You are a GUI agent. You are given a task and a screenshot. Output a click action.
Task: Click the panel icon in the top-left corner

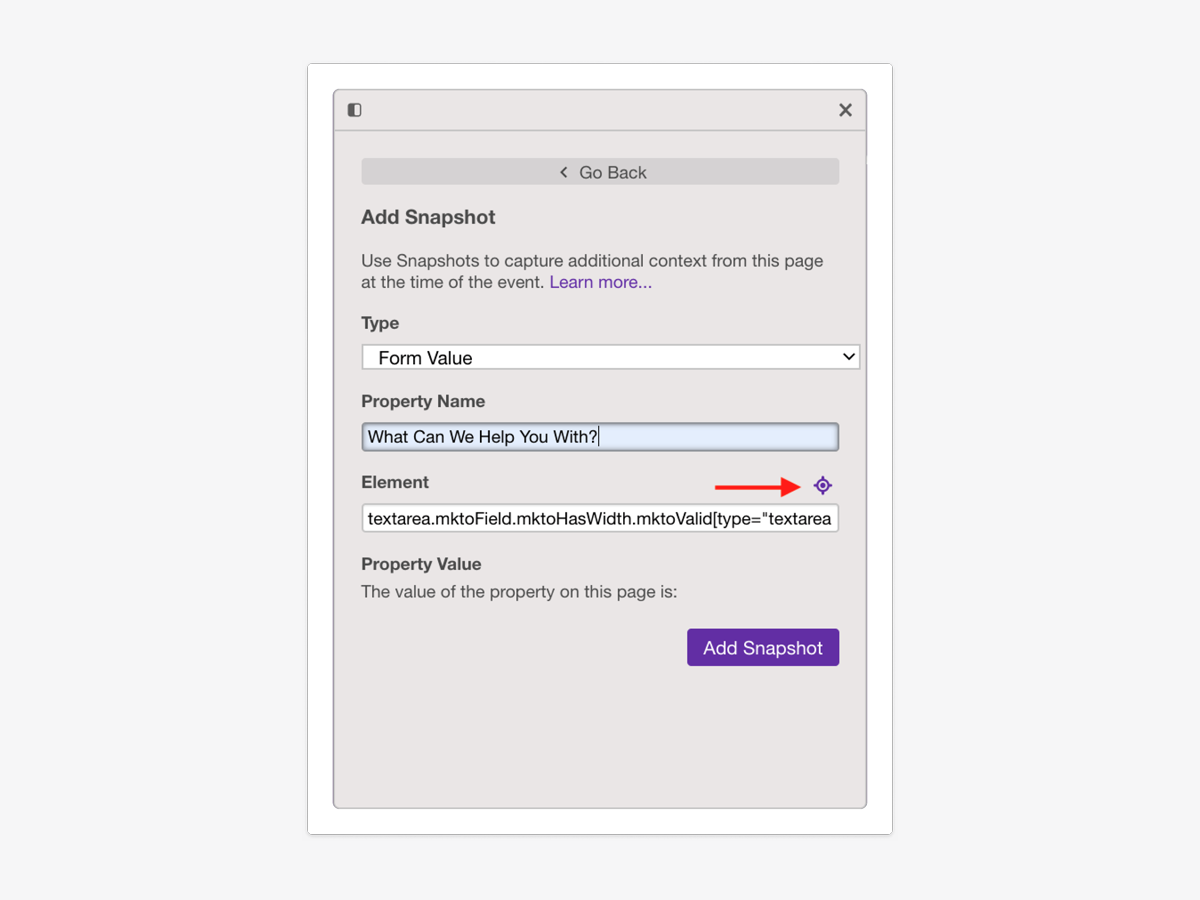tap(354, 110)
